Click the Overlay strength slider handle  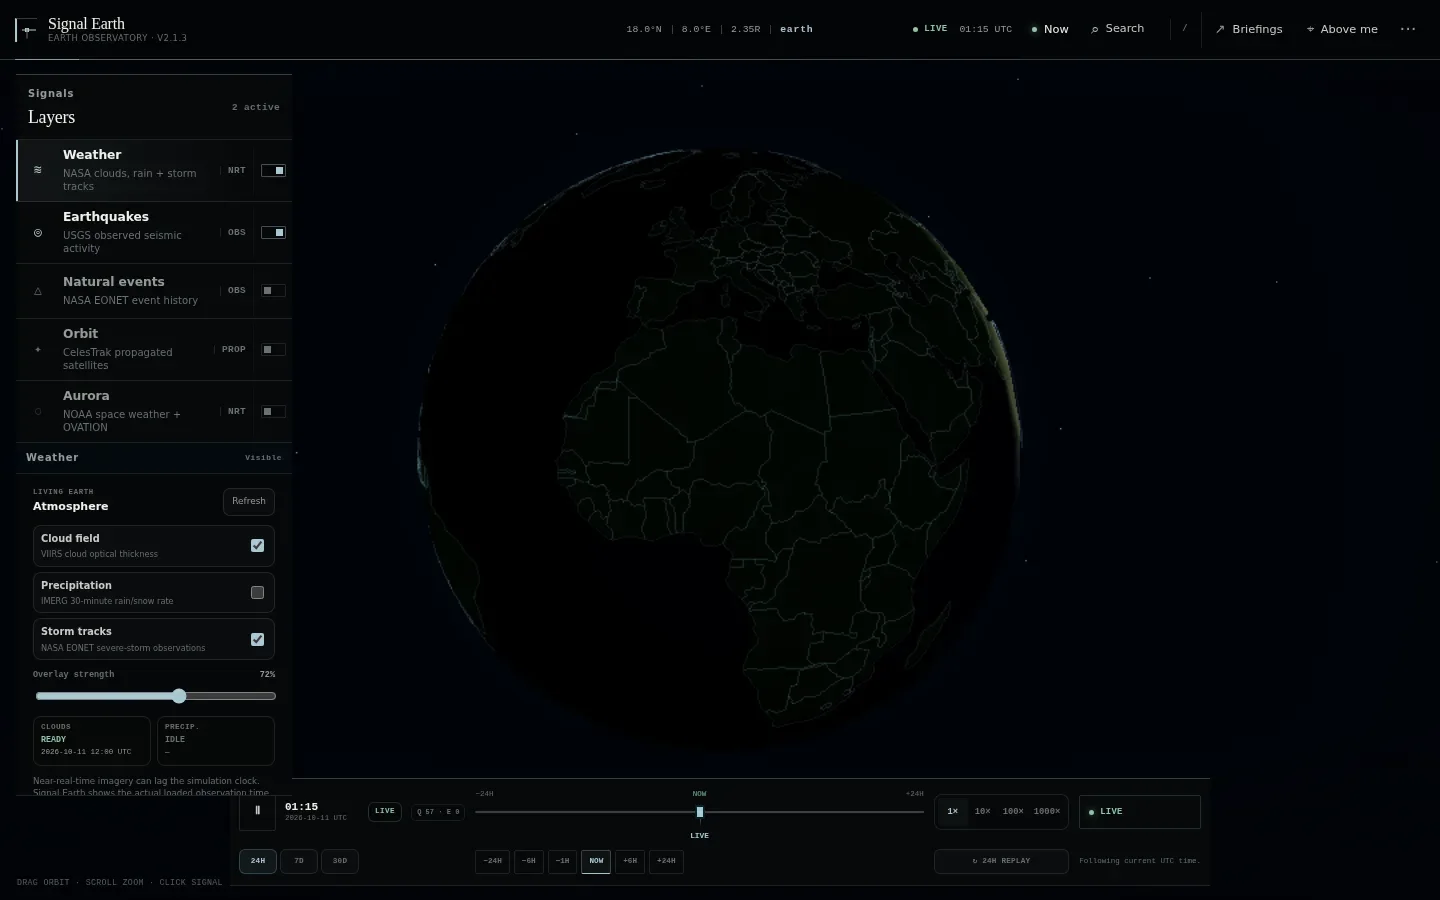click(179, 696)
